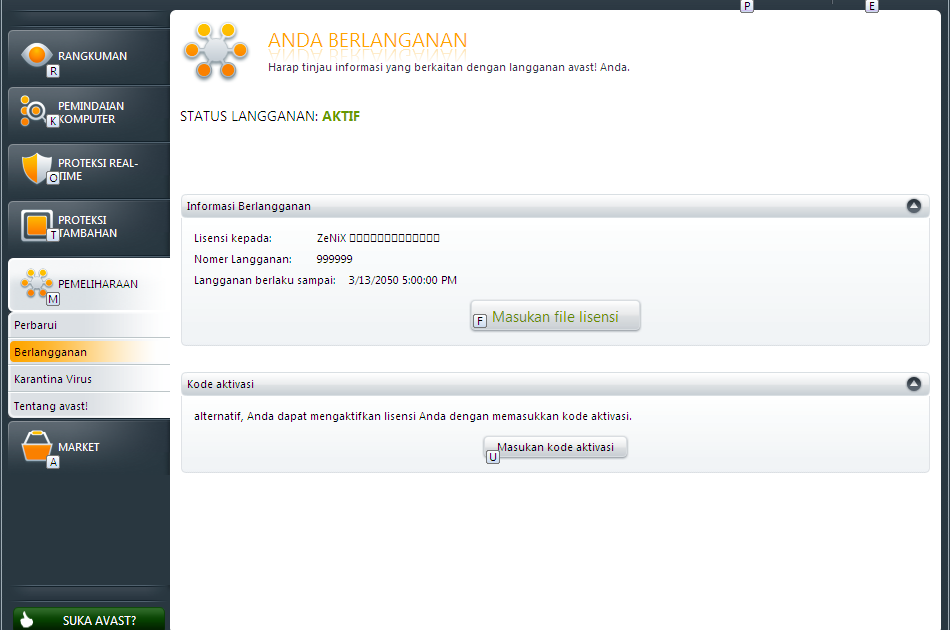This screenshot has height=630, width=950.
Task: Collapse the Kode aktivasi panel
Action: click(913, 383)
